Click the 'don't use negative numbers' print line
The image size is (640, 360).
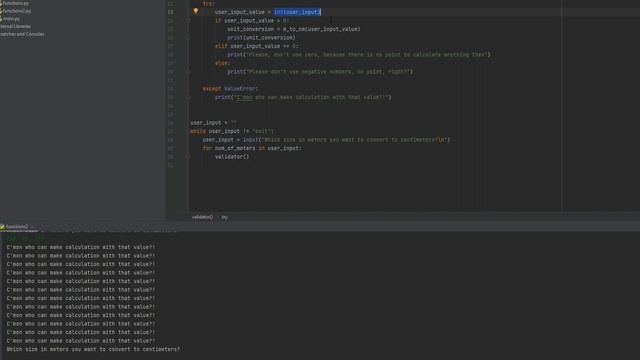(320, 72)
